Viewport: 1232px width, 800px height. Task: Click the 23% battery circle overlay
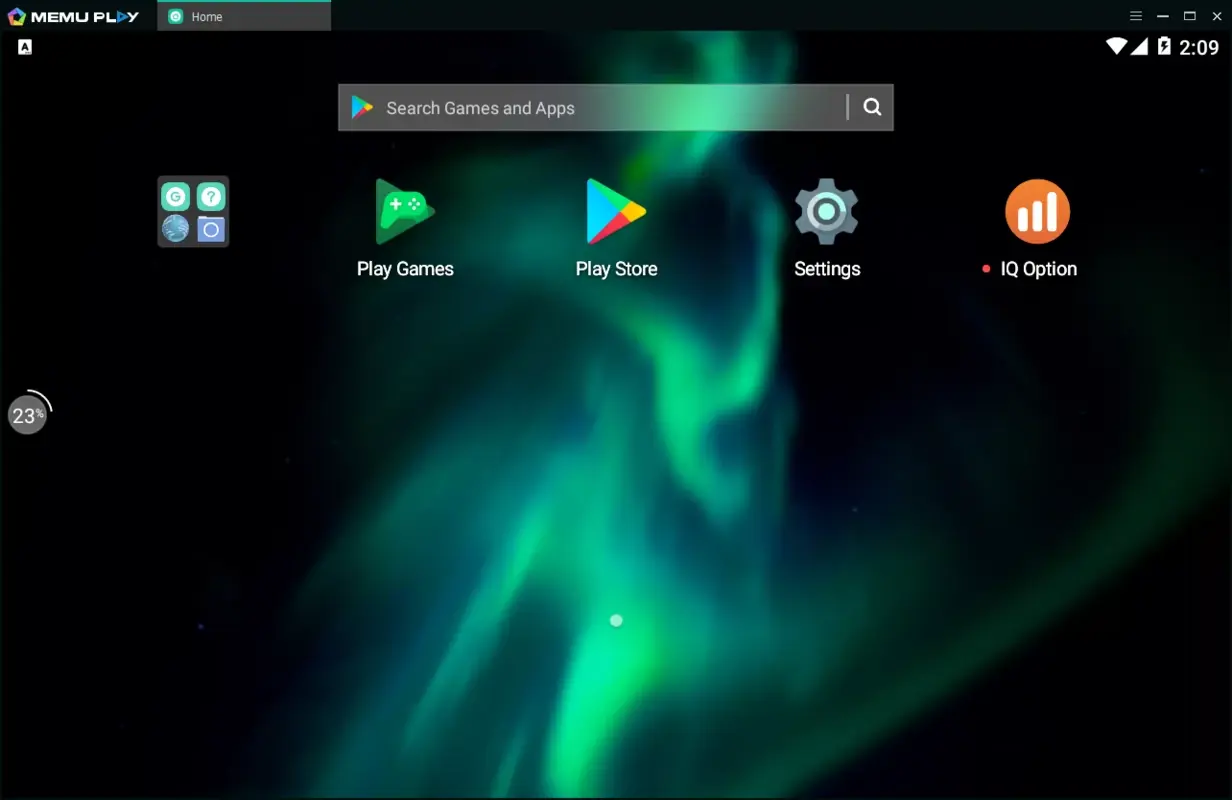click(28, 414)
